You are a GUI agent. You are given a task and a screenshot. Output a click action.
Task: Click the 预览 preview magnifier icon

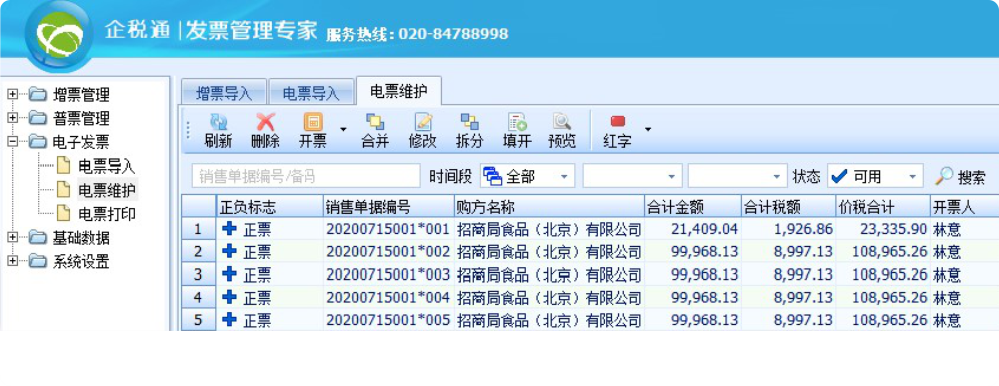click(562, 122)
